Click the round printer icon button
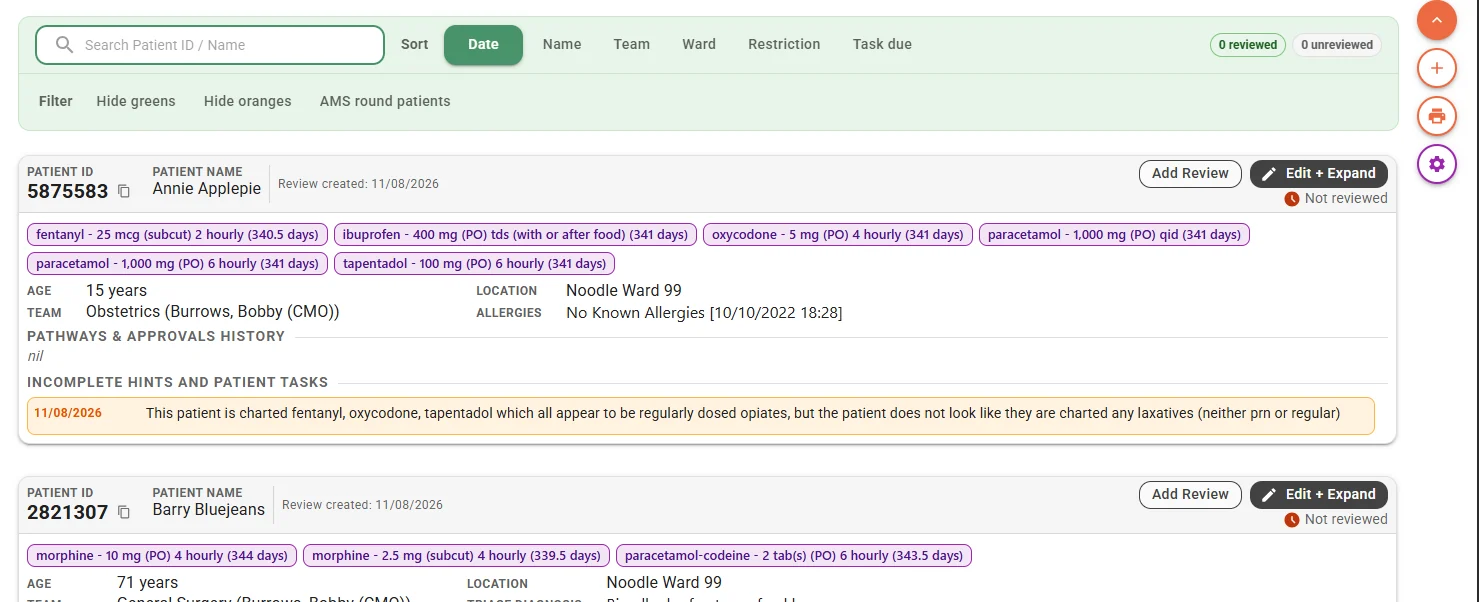Screen dimensions: 1479x602 coord(1437,116)
